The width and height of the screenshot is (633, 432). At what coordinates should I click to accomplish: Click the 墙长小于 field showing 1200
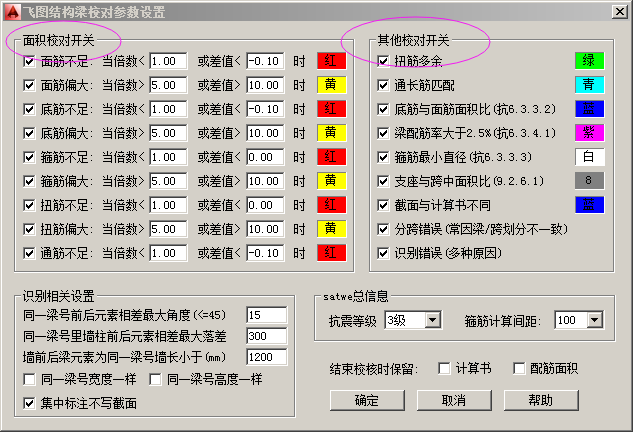tap(267, 357)
